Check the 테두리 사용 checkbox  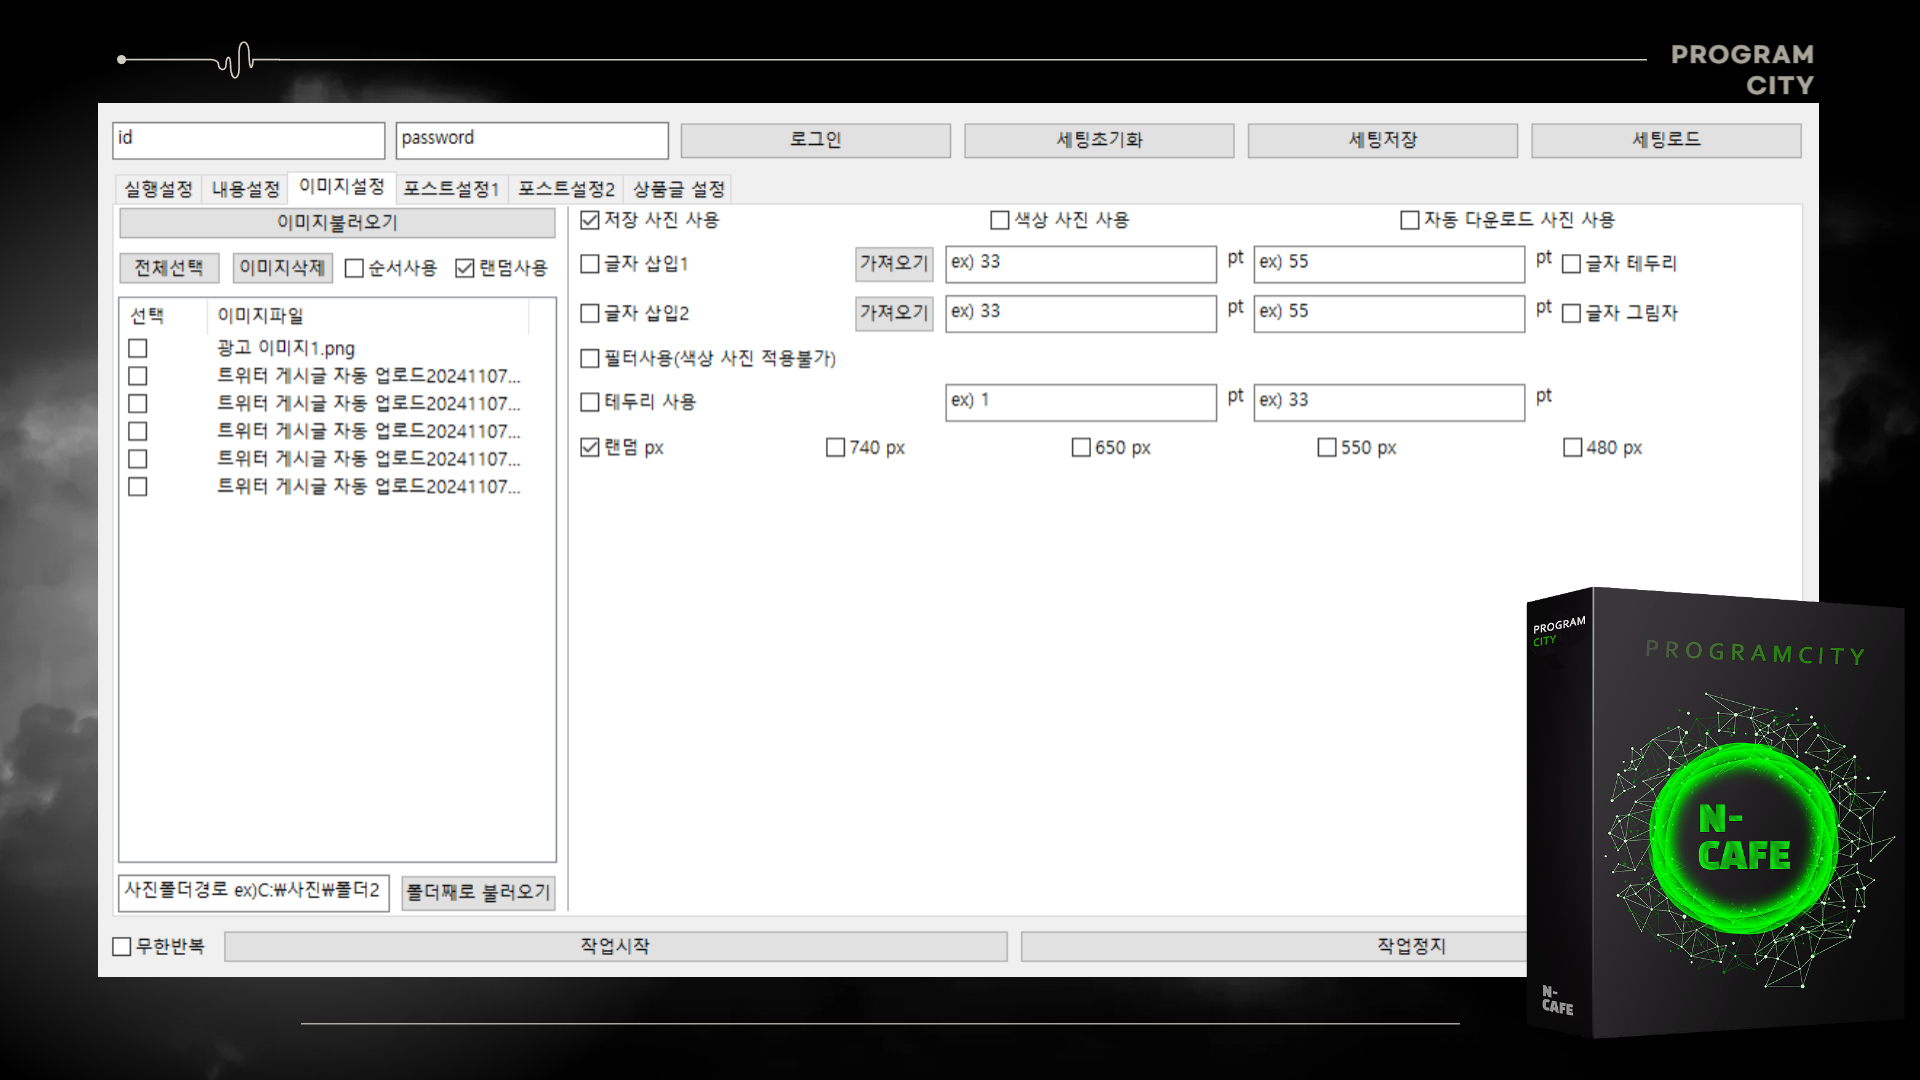pyautogui.click(x=590, y=402)
